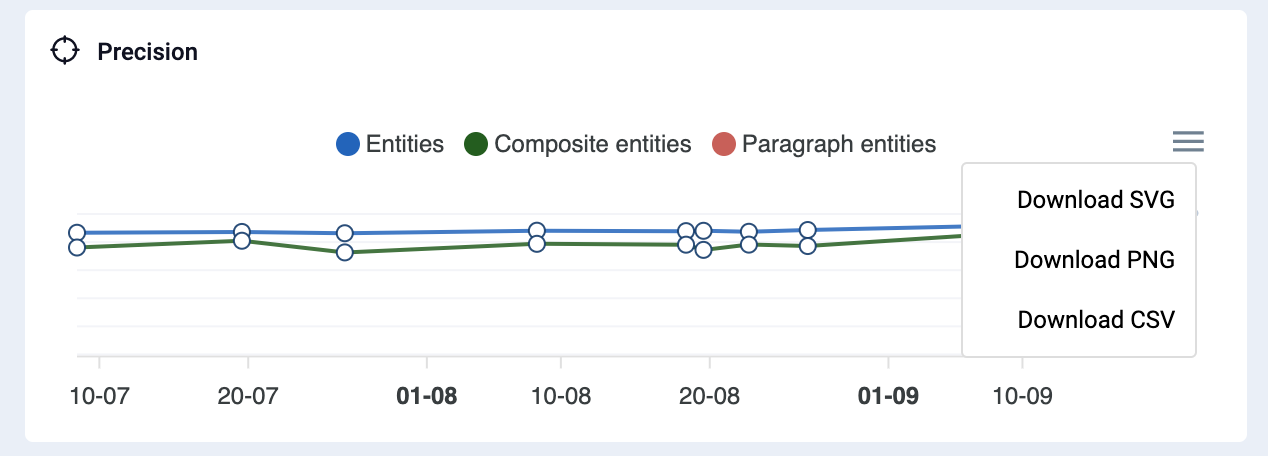This screenshot has height=456, width=1268.
Task: Toggle the Composite entities series label
Action: [593, 144]
